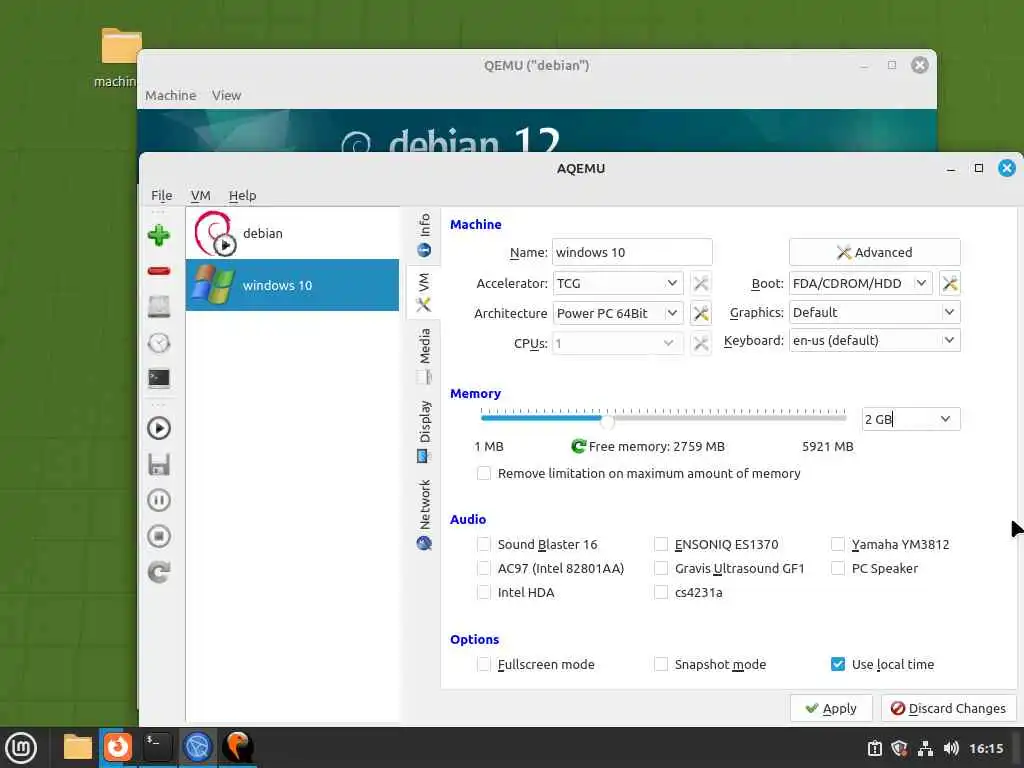Save the VM state with the floppy icon
This screenshot has height=768, width=1024.
pyautogui.click(x=159, y=464)
